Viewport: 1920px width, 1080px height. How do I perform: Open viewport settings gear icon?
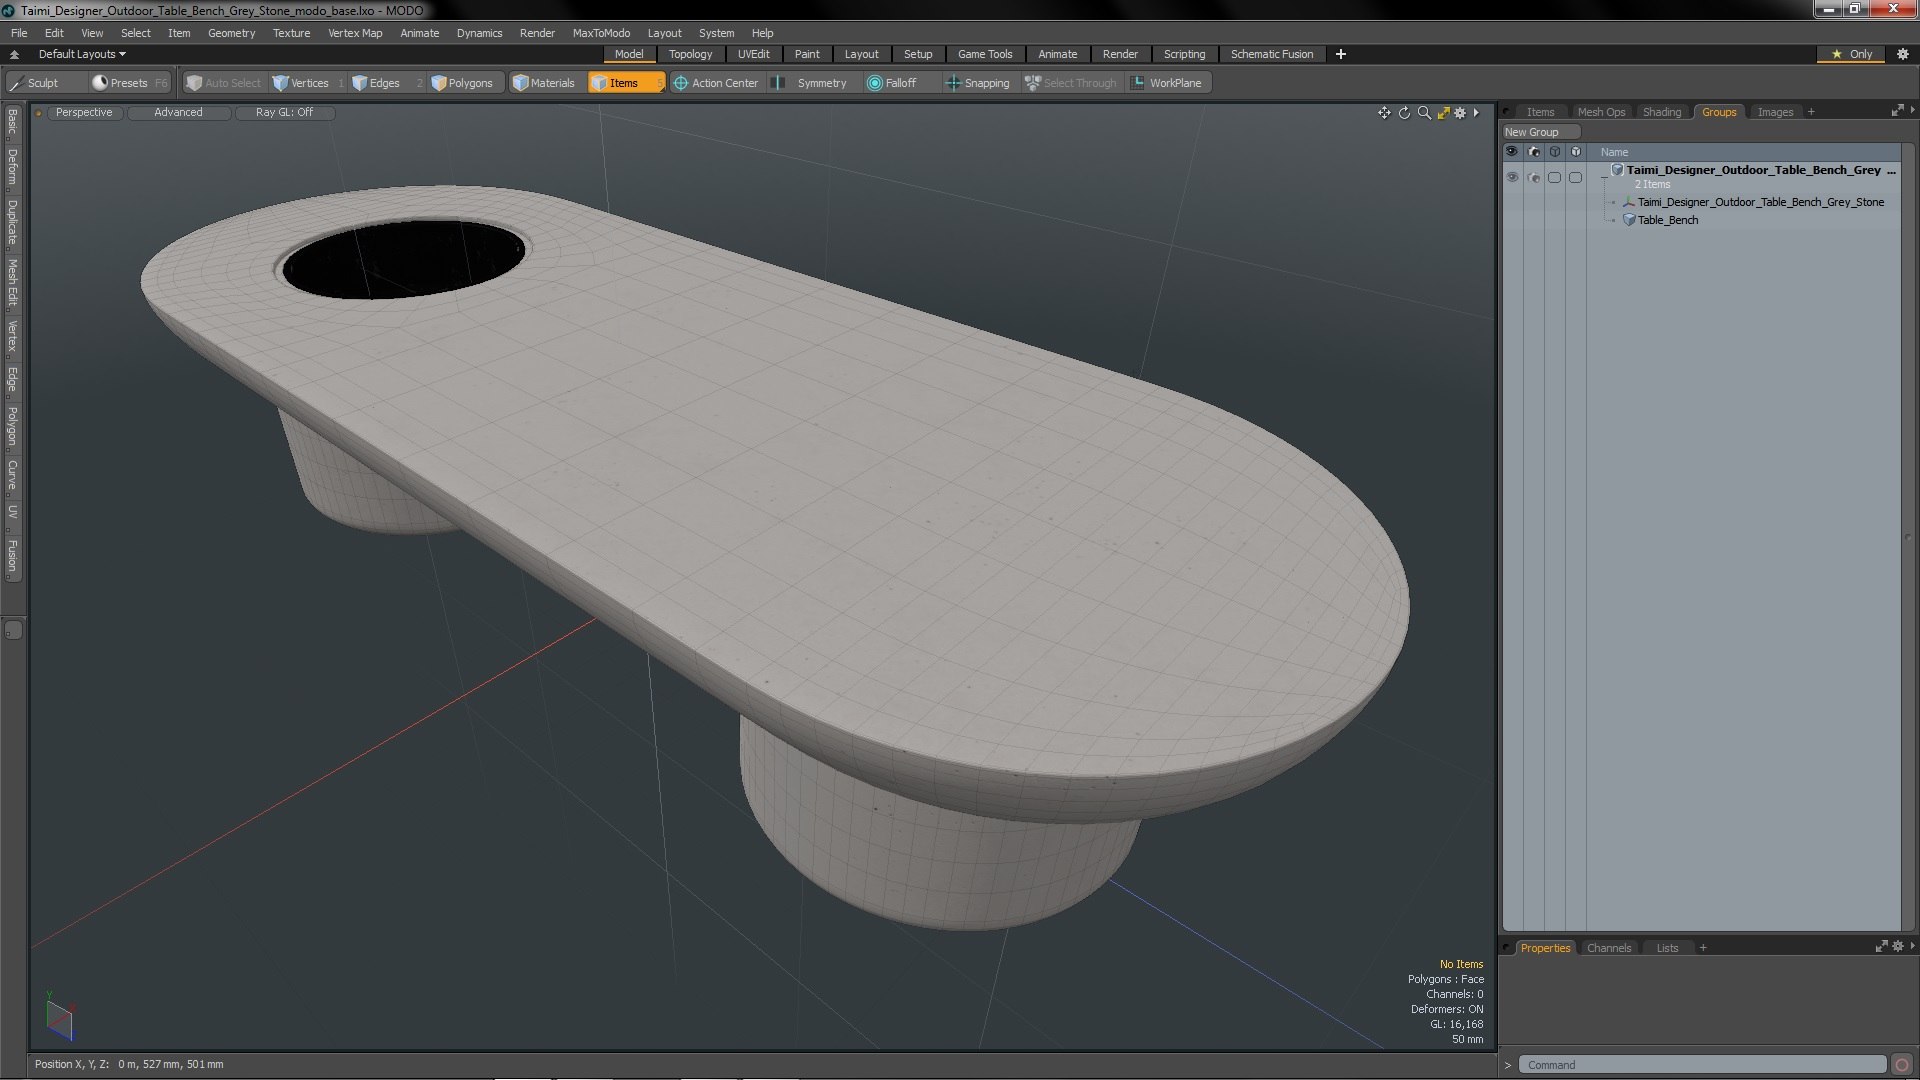click(x=1460, y=113)
